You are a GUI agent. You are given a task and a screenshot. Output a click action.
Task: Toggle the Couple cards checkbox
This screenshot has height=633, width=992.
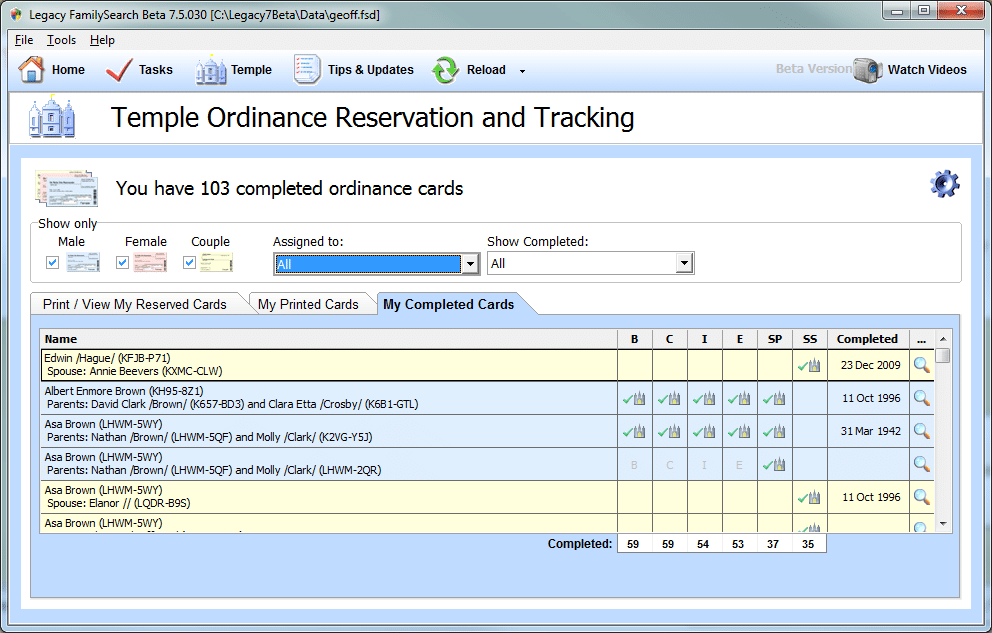[189, 262]
